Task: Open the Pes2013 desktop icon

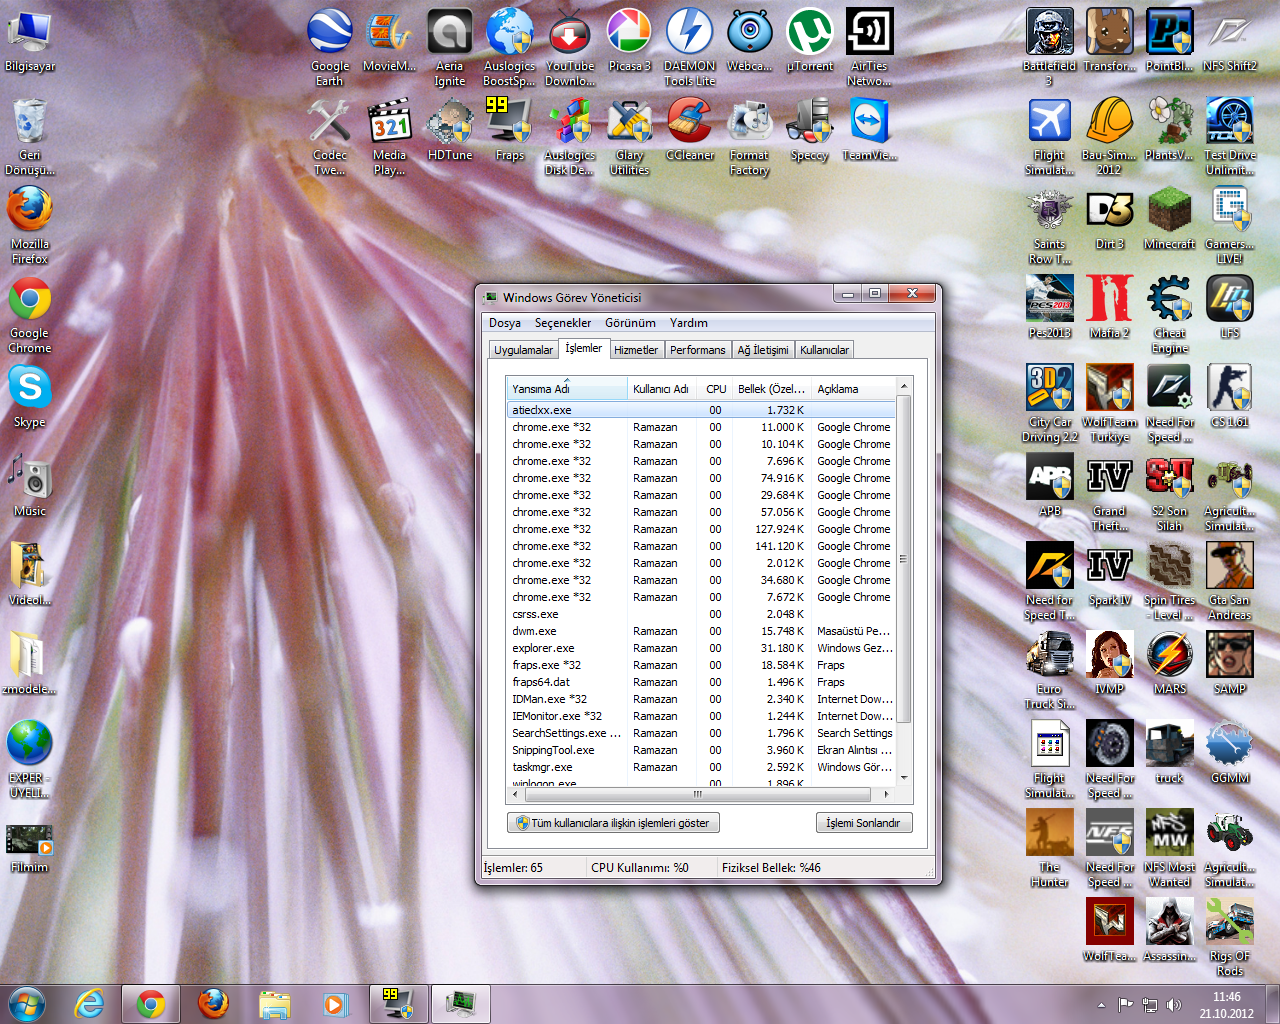Action: pyautogui.click(x=1049, y=307)
